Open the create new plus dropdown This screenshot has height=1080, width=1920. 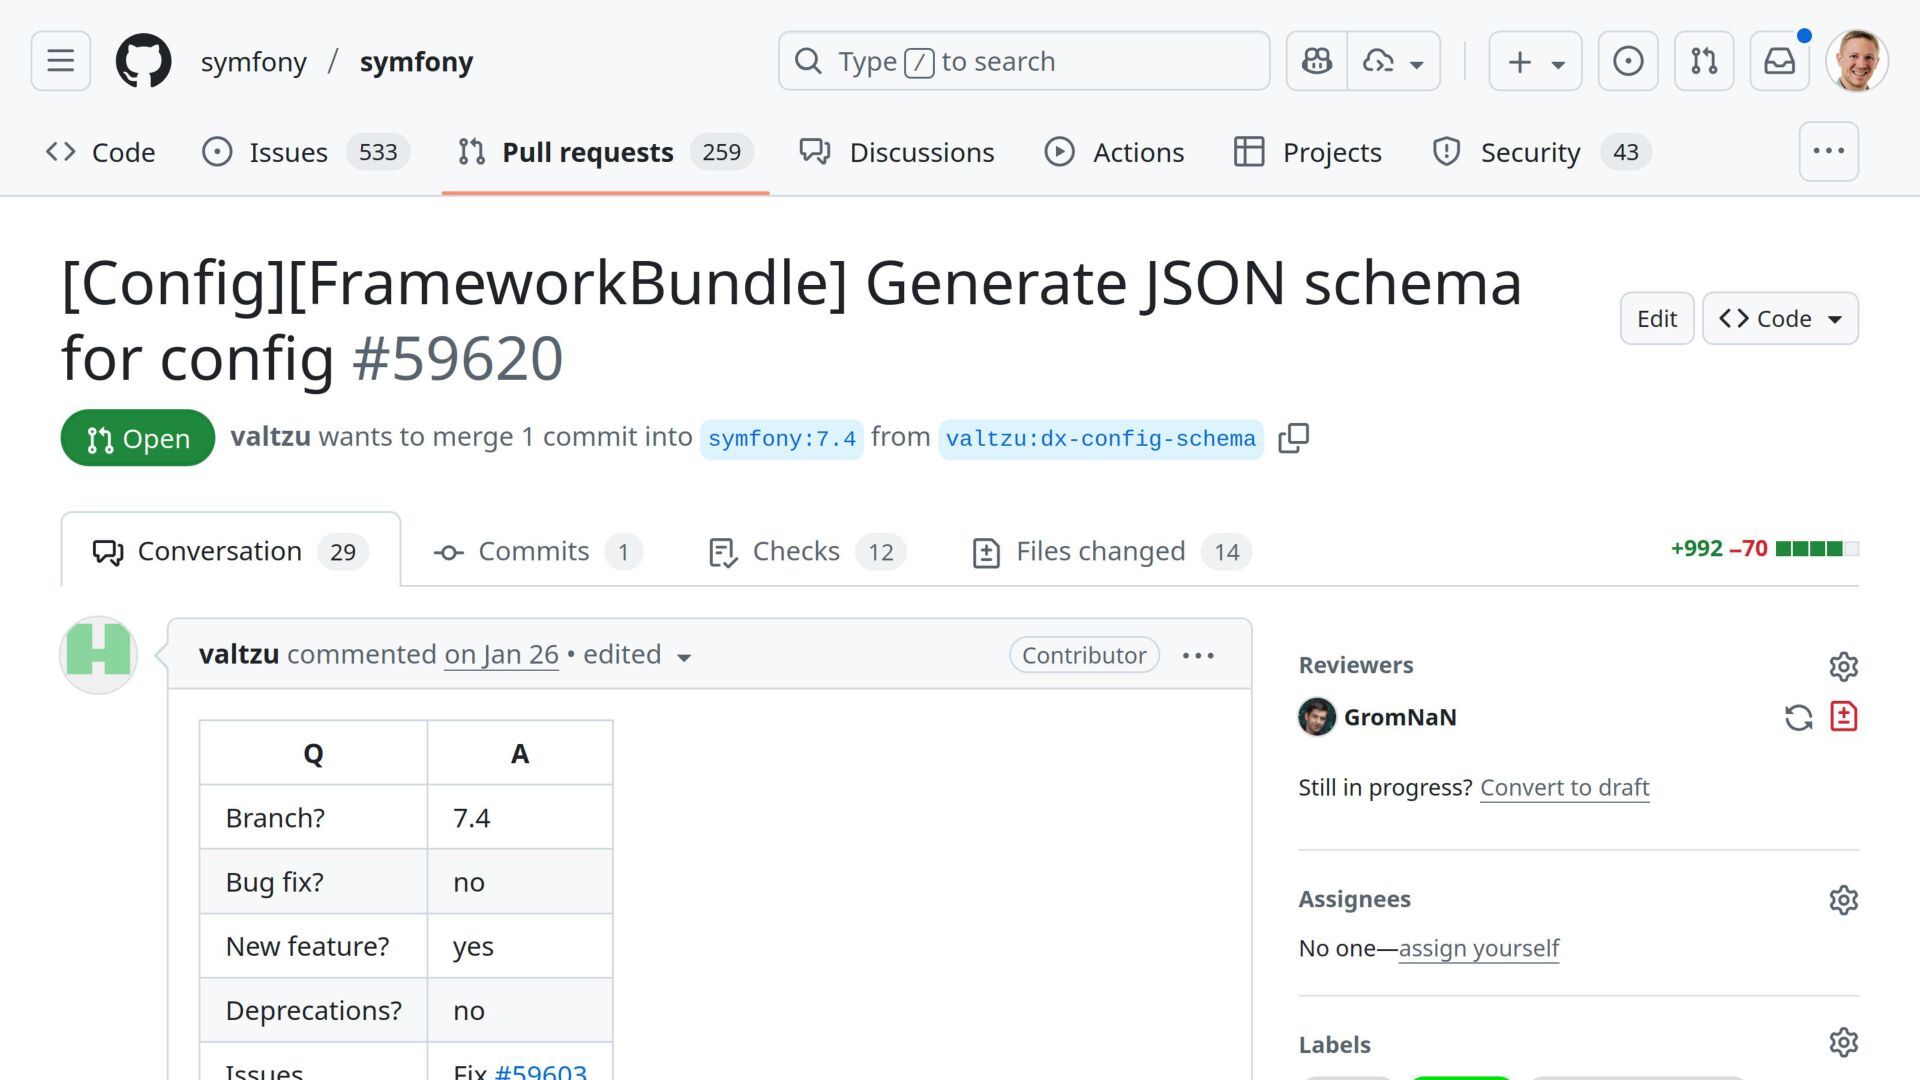1534,61
